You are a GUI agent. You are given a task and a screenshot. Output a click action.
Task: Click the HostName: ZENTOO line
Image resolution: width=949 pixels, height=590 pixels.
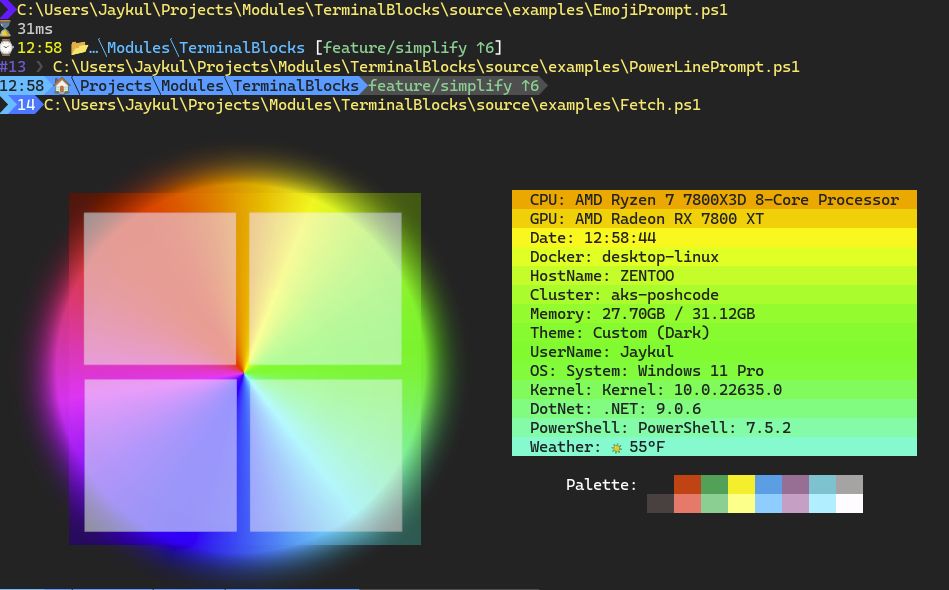714,275
